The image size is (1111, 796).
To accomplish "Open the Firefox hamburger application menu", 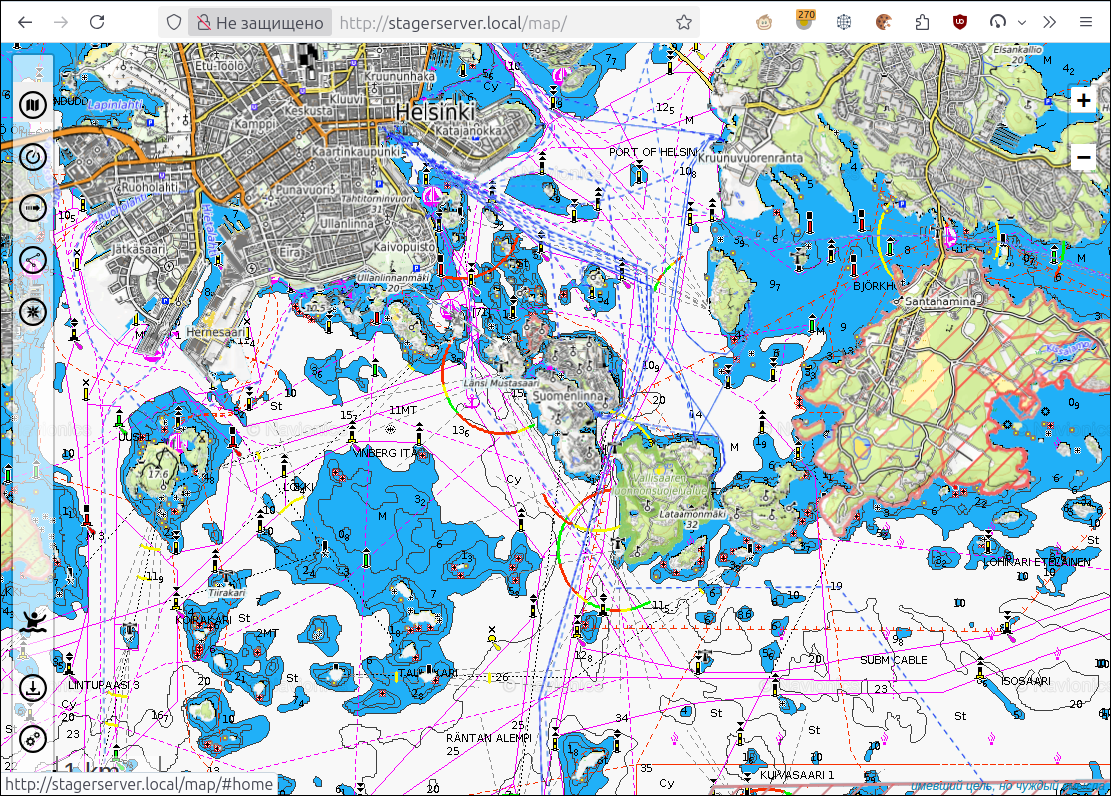I will (x=1085, y=22).
